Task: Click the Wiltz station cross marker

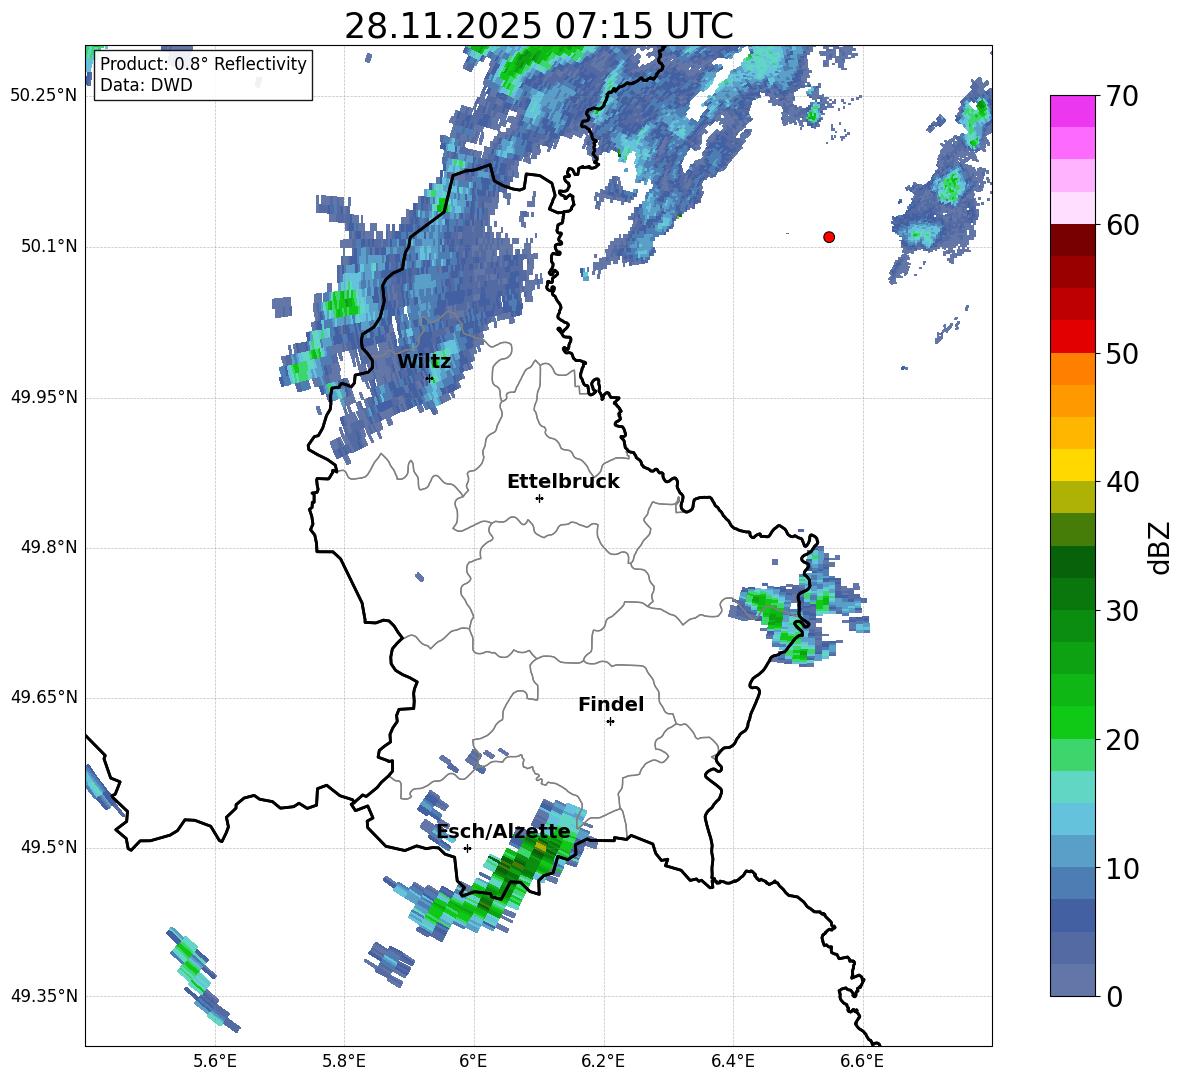Action: (x=430, y=378)
